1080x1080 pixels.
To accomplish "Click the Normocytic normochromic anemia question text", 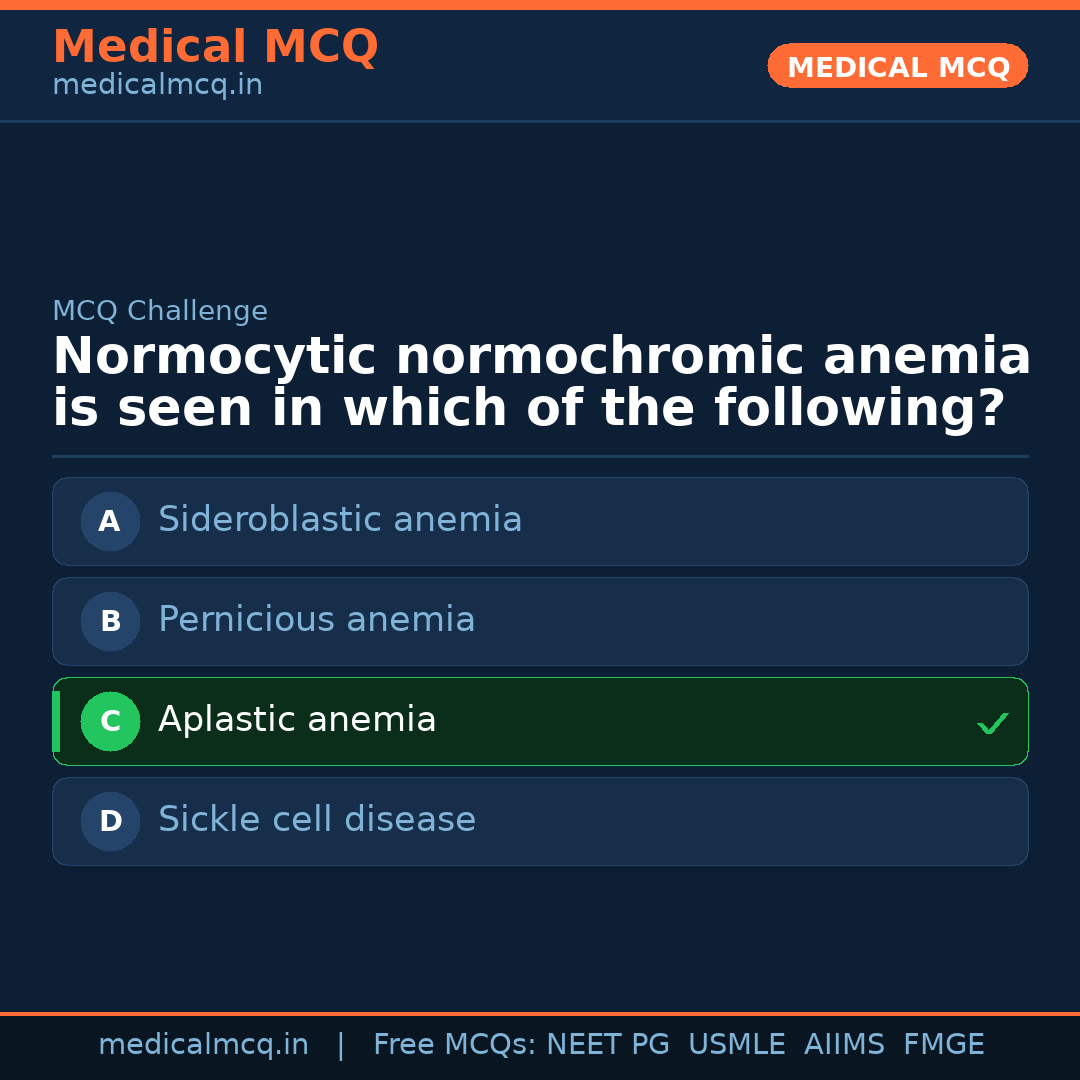I will coord(540,383).
